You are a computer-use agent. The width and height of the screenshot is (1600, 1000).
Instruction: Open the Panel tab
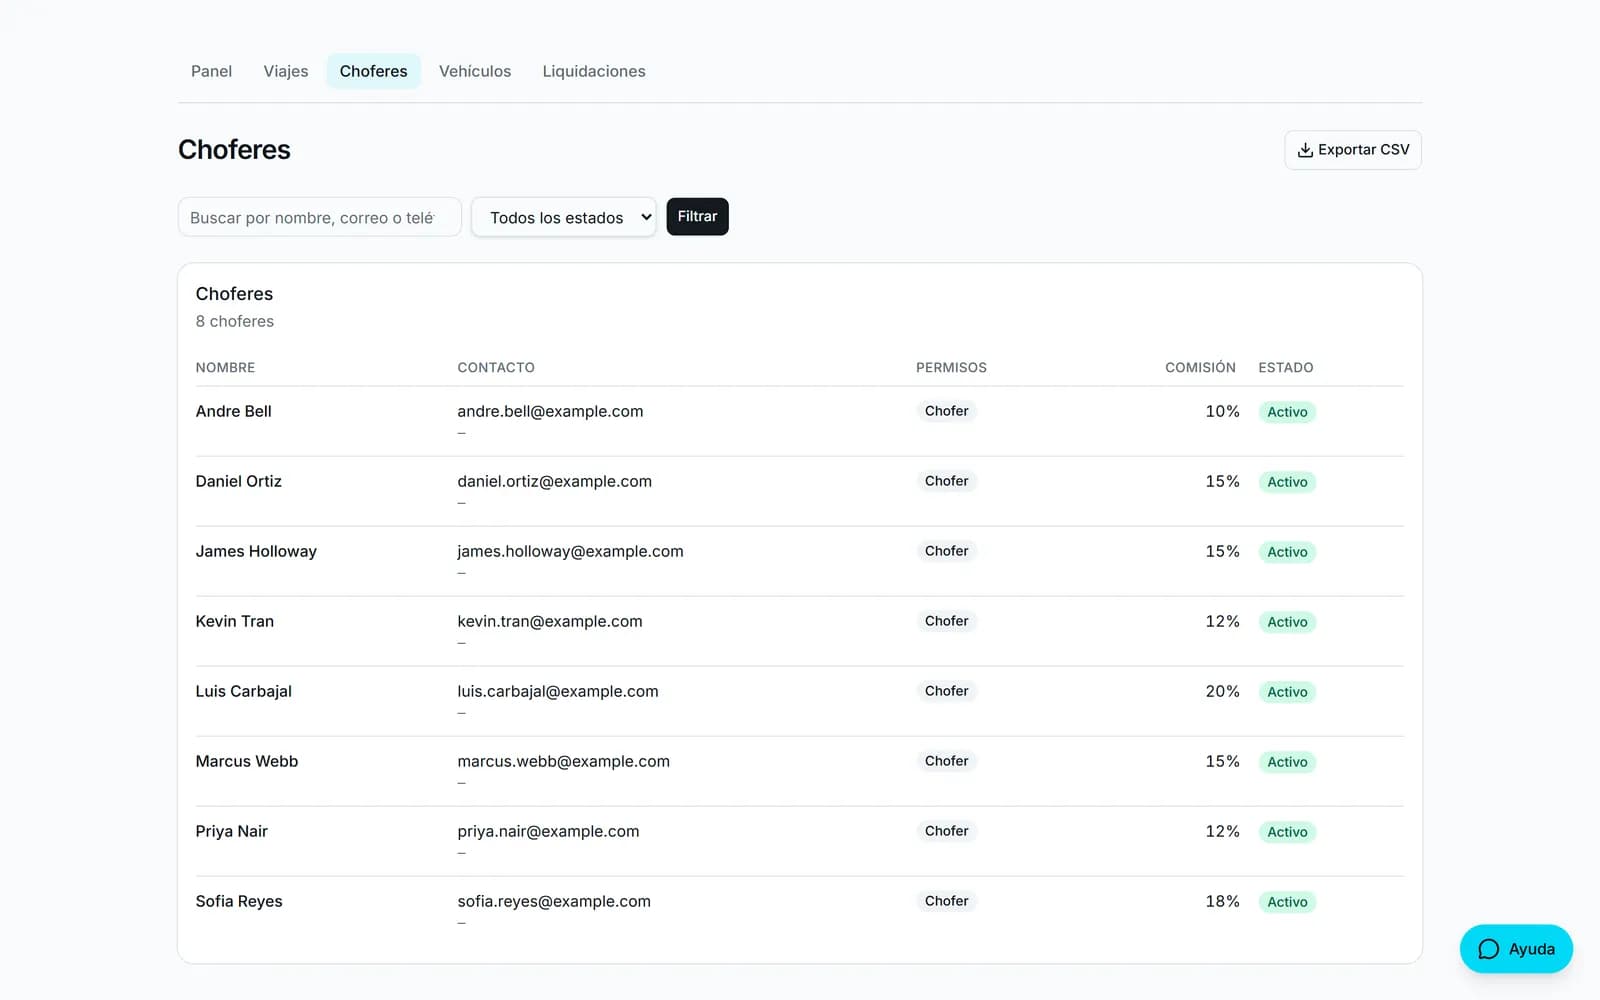(211, 71)
